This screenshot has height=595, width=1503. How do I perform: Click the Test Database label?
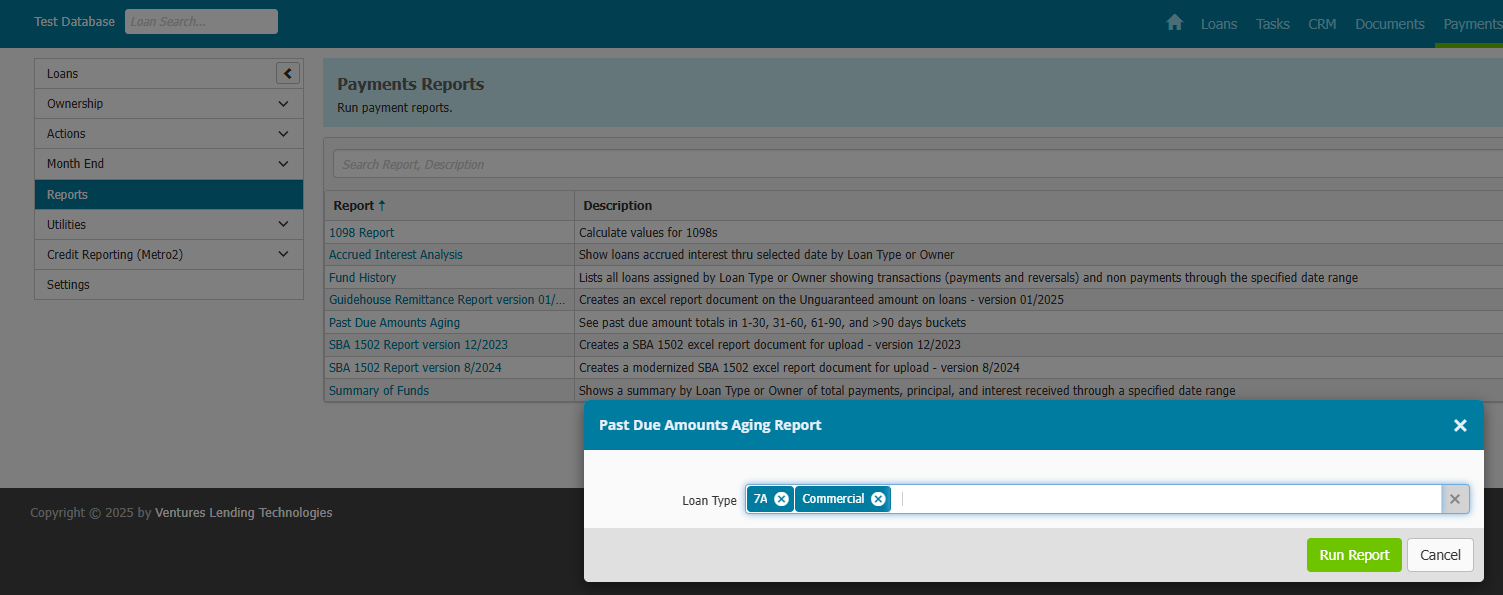75,22
